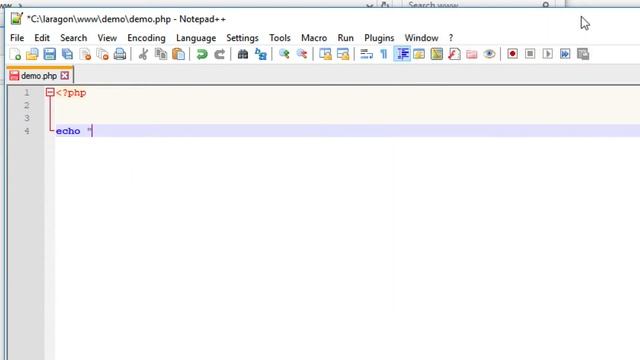Redo the action with the Redo arrow
The image size is (640, 360).
click(220, 54)
